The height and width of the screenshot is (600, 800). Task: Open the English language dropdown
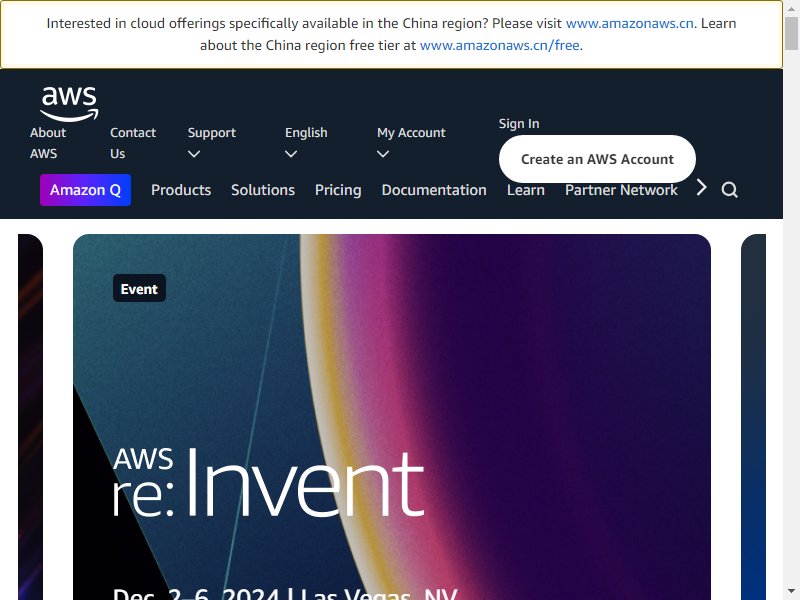pyautogui.click(x=306, y=143)
